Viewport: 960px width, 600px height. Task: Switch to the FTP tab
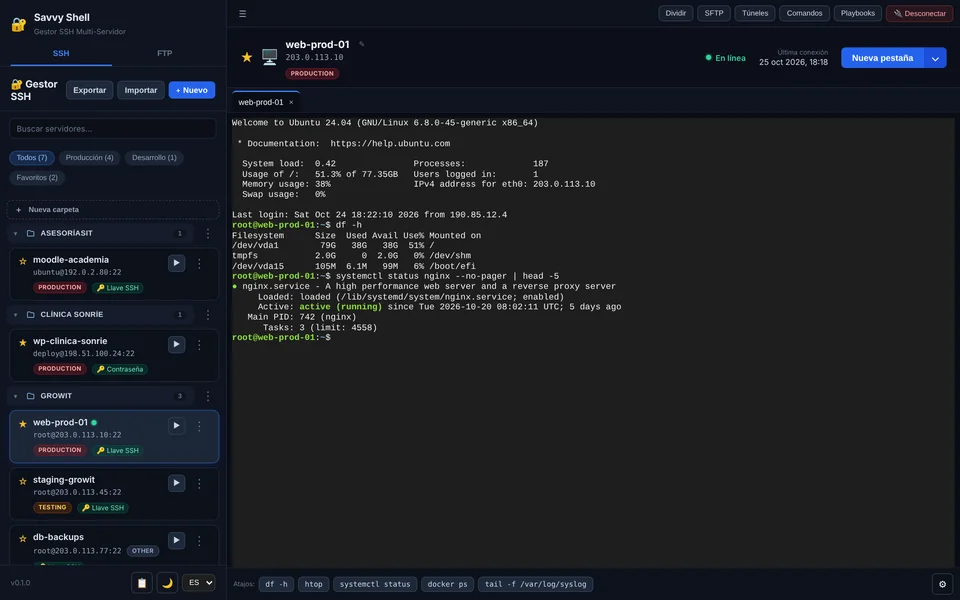click(165, 54)
